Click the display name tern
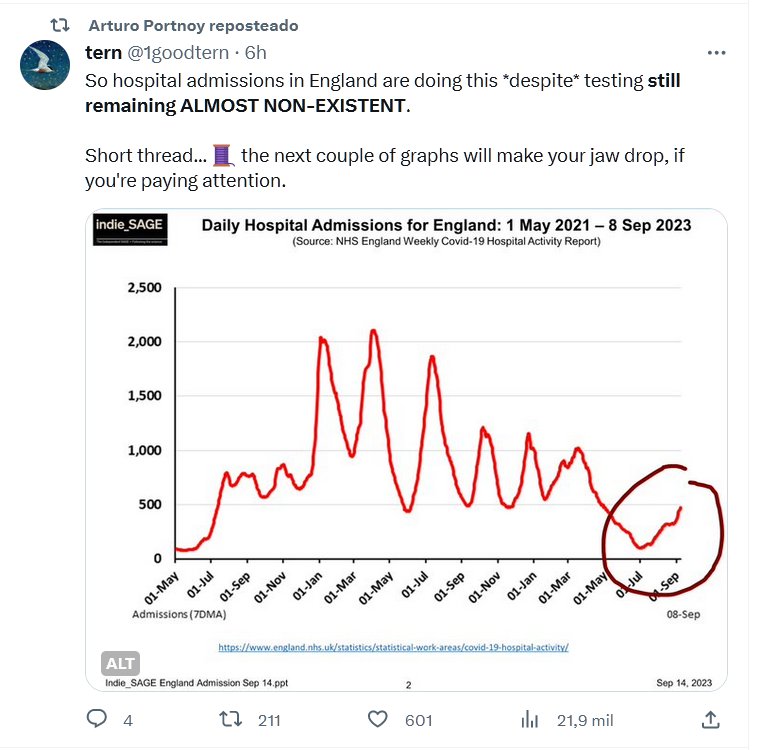This screenshot has width=760, height=750. click(x=104, y=53)
